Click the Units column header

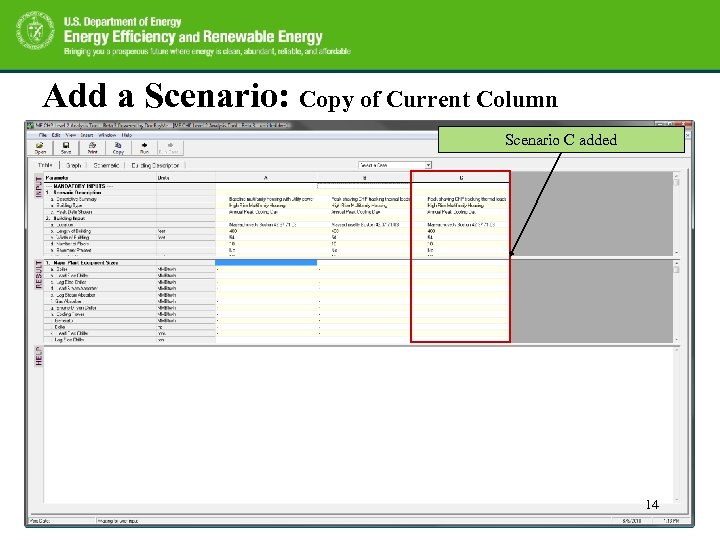(186, 178)
